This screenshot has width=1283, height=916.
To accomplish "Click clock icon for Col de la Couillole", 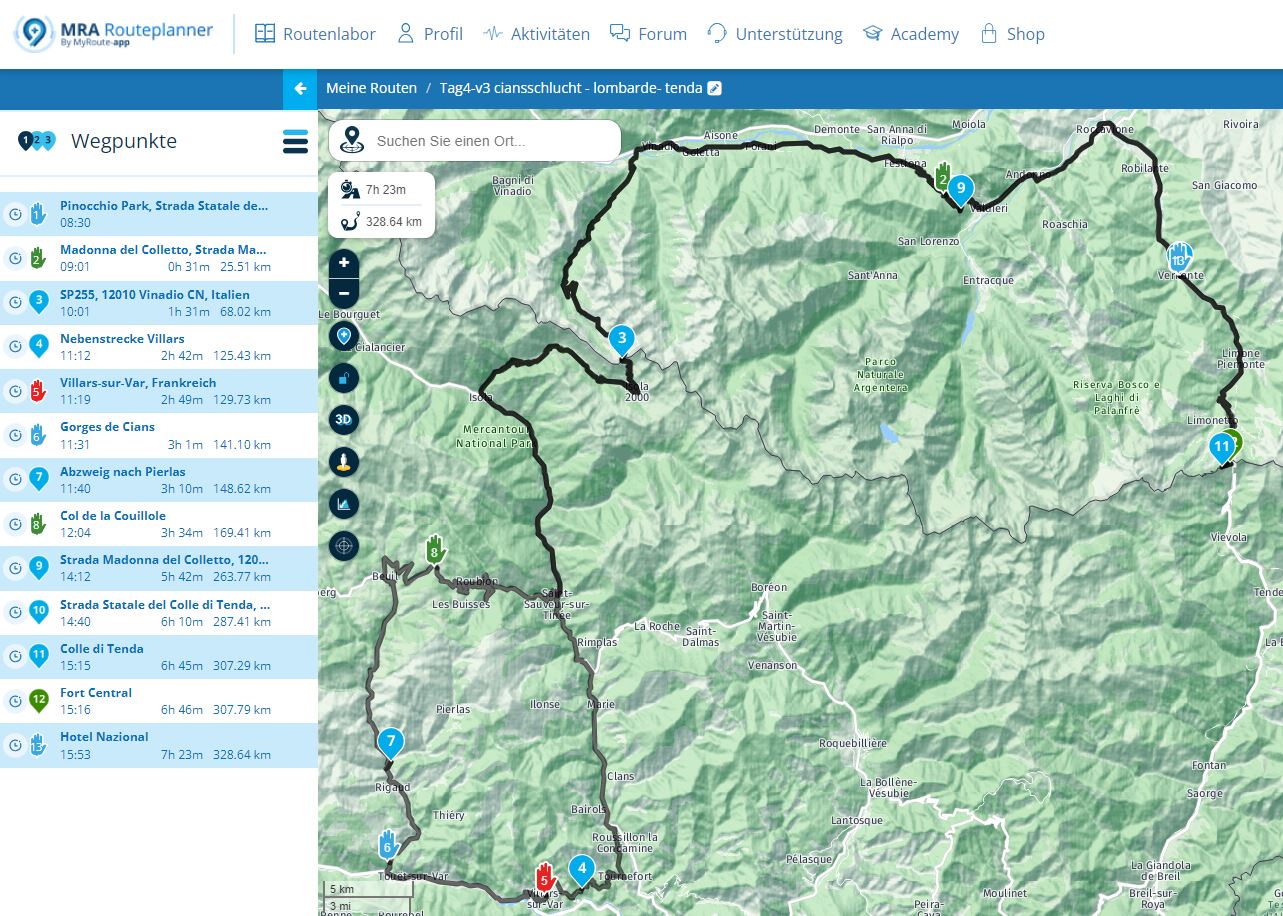I will click(x=15, y=524).
